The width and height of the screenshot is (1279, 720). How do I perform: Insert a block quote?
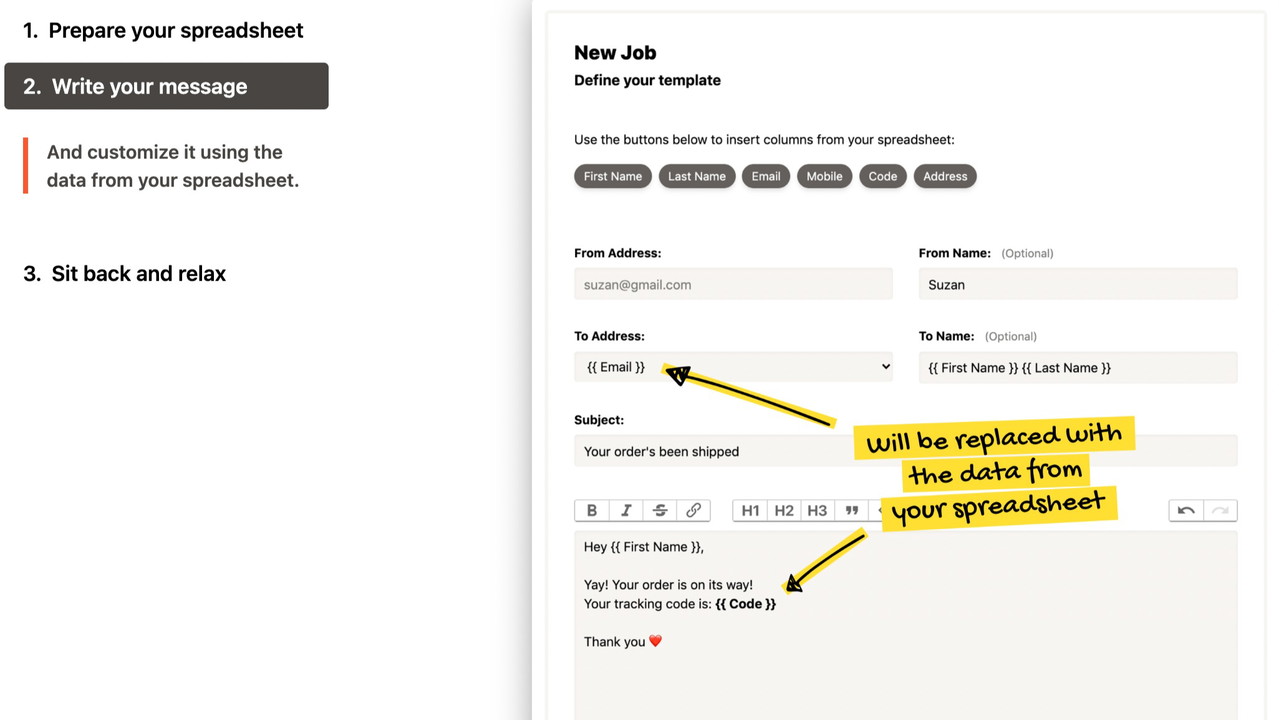[x=852, y=510]
